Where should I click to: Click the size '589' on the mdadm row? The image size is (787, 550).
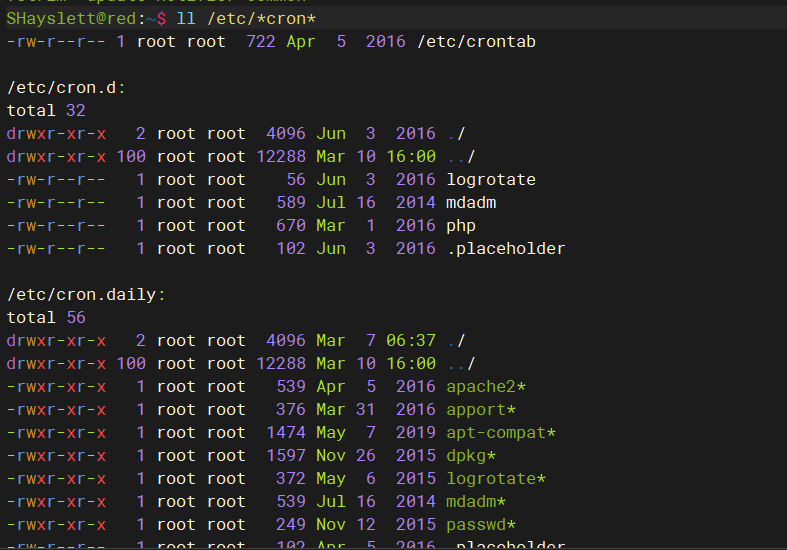point(291,203)
